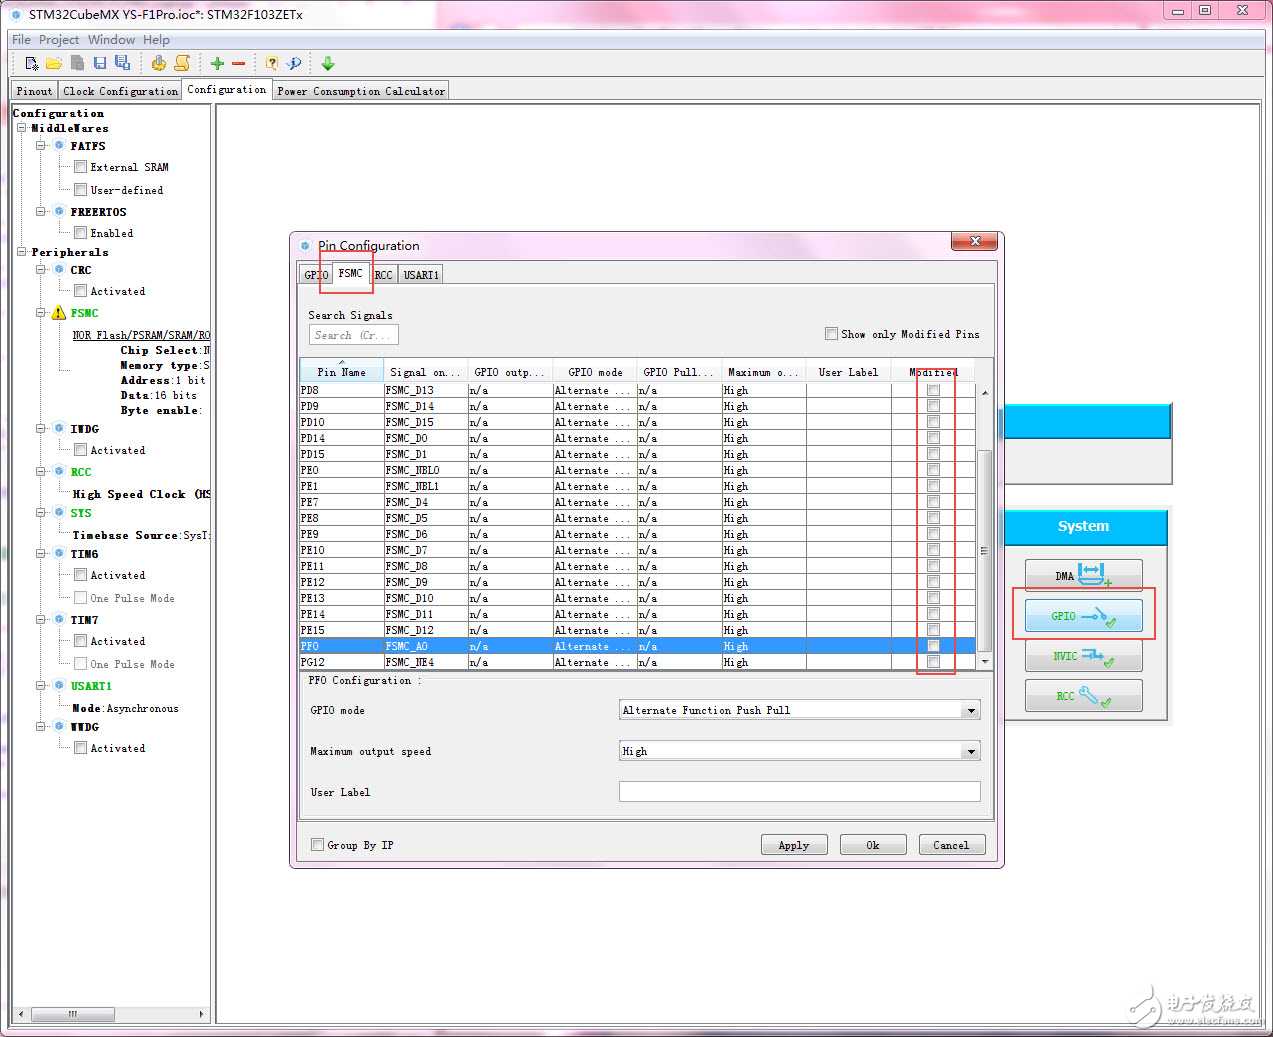Viewport: 1273px width, 1037px height.
Task: Open the DMA system configuration
Action: [x=1083, y=576]
